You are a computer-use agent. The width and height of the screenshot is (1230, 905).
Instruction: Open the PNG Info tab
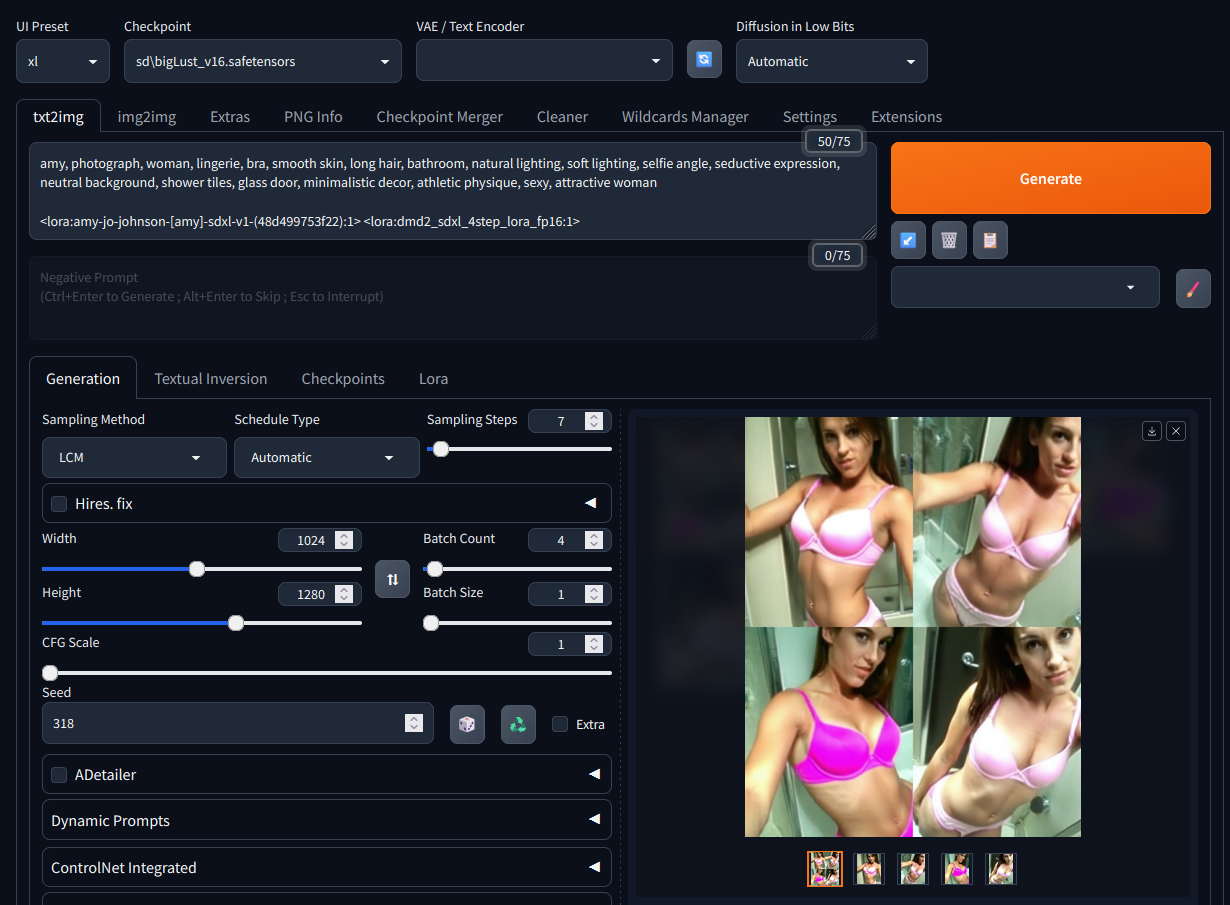(313, 117)
